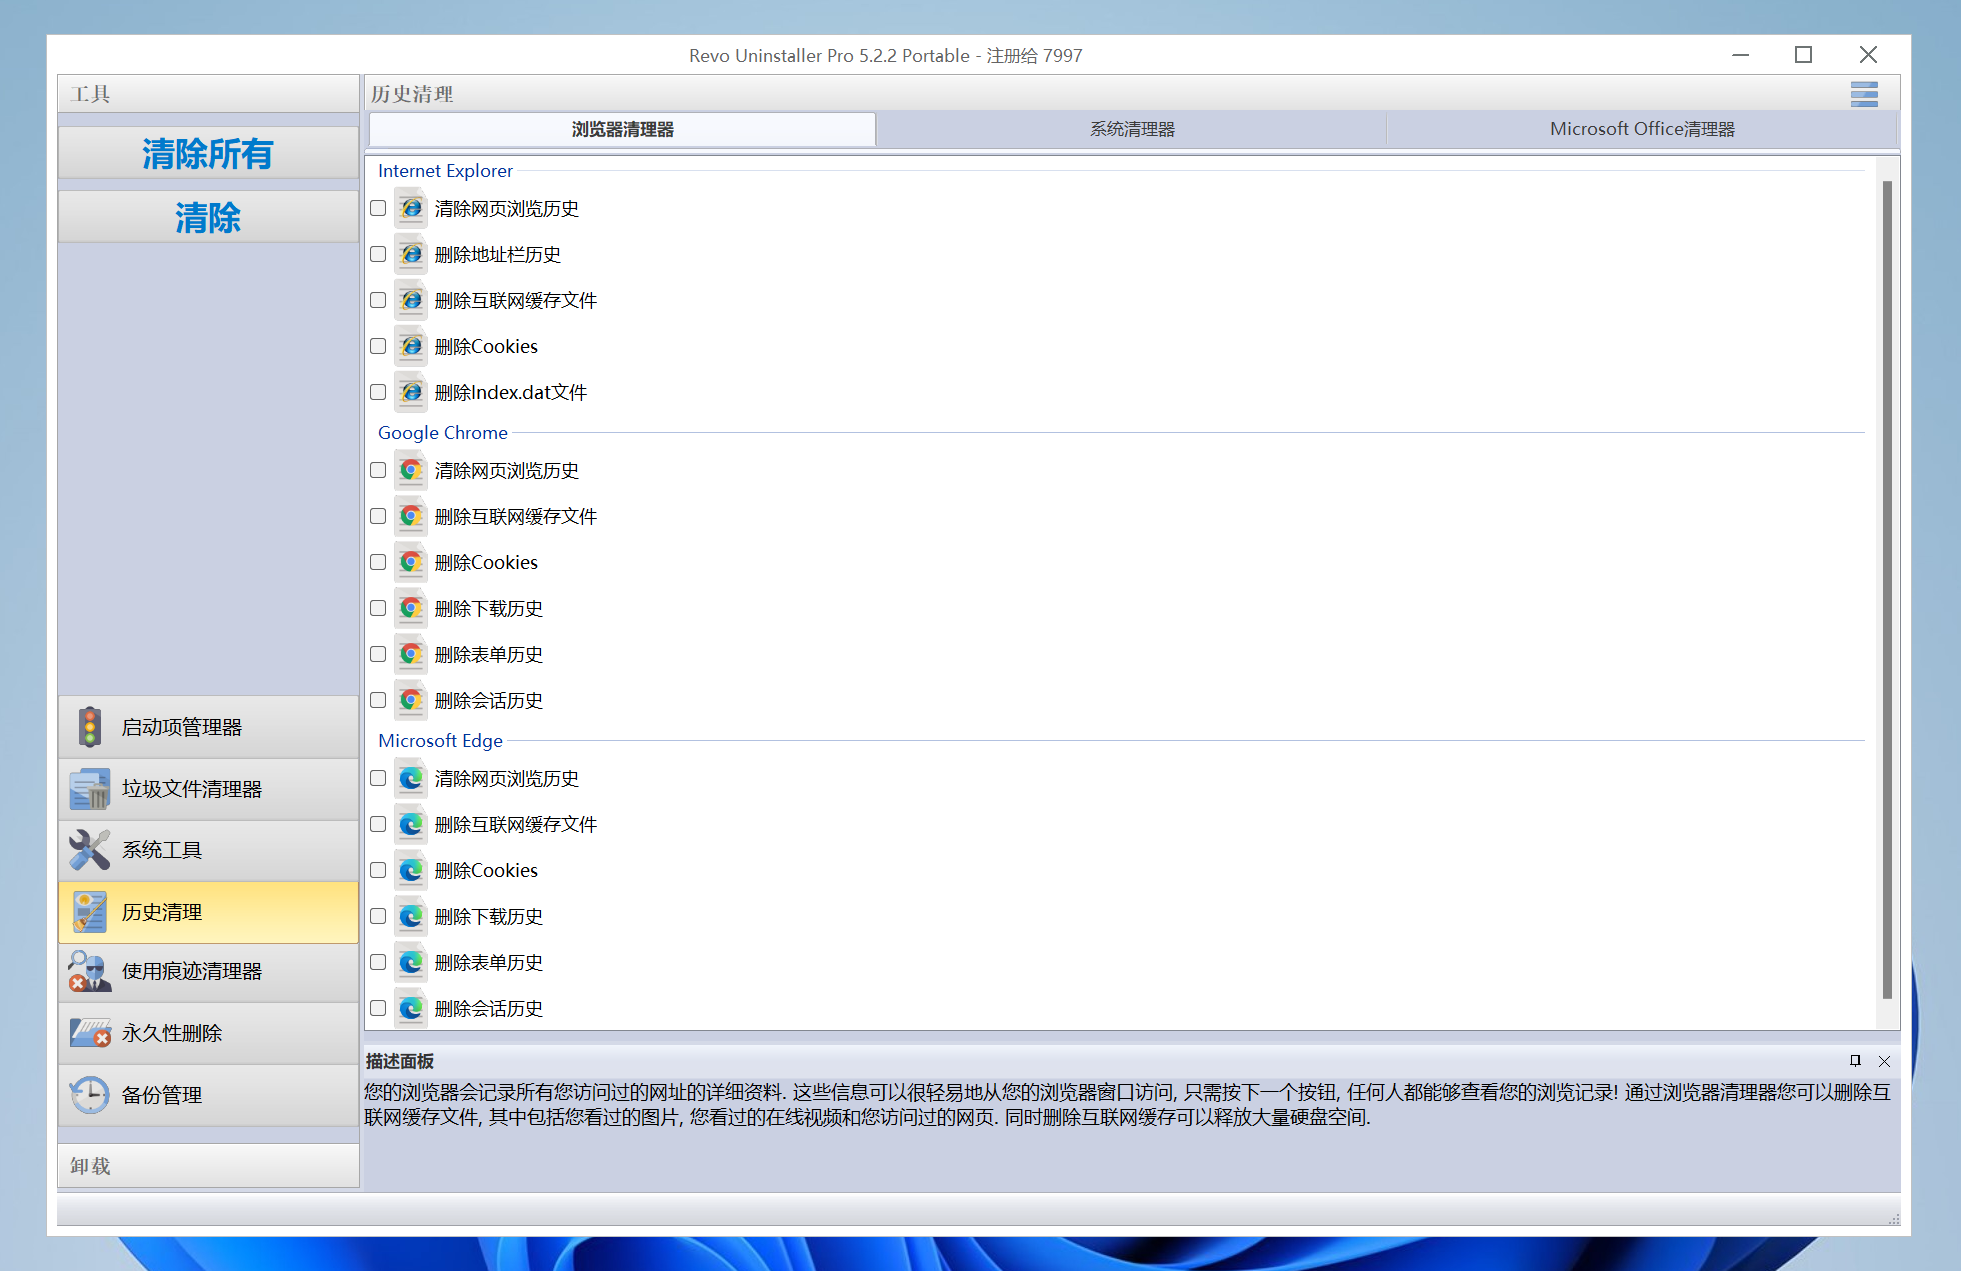Switch to the 浏览器清理器 tab
Viewport: 1961px width, 1271px height.
(x=622, y=129)
